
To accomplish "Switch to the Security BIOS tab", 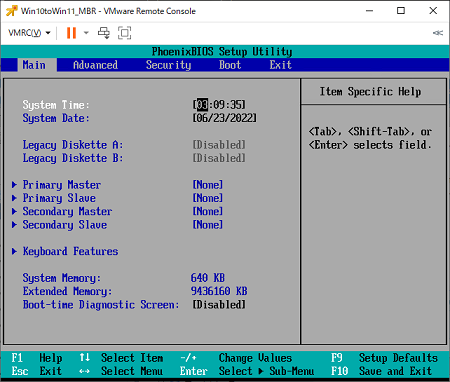I will (168, 65).
